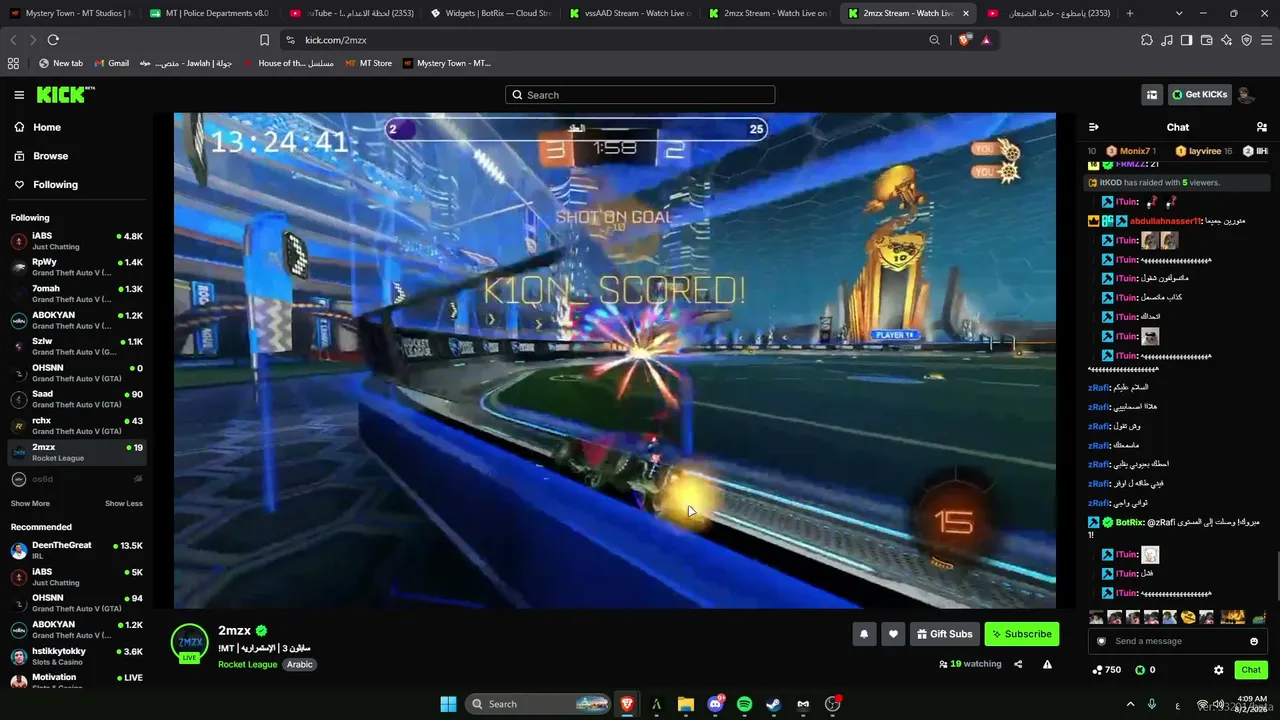Follow 2mzx with the heart button

[x=893, y=634]
